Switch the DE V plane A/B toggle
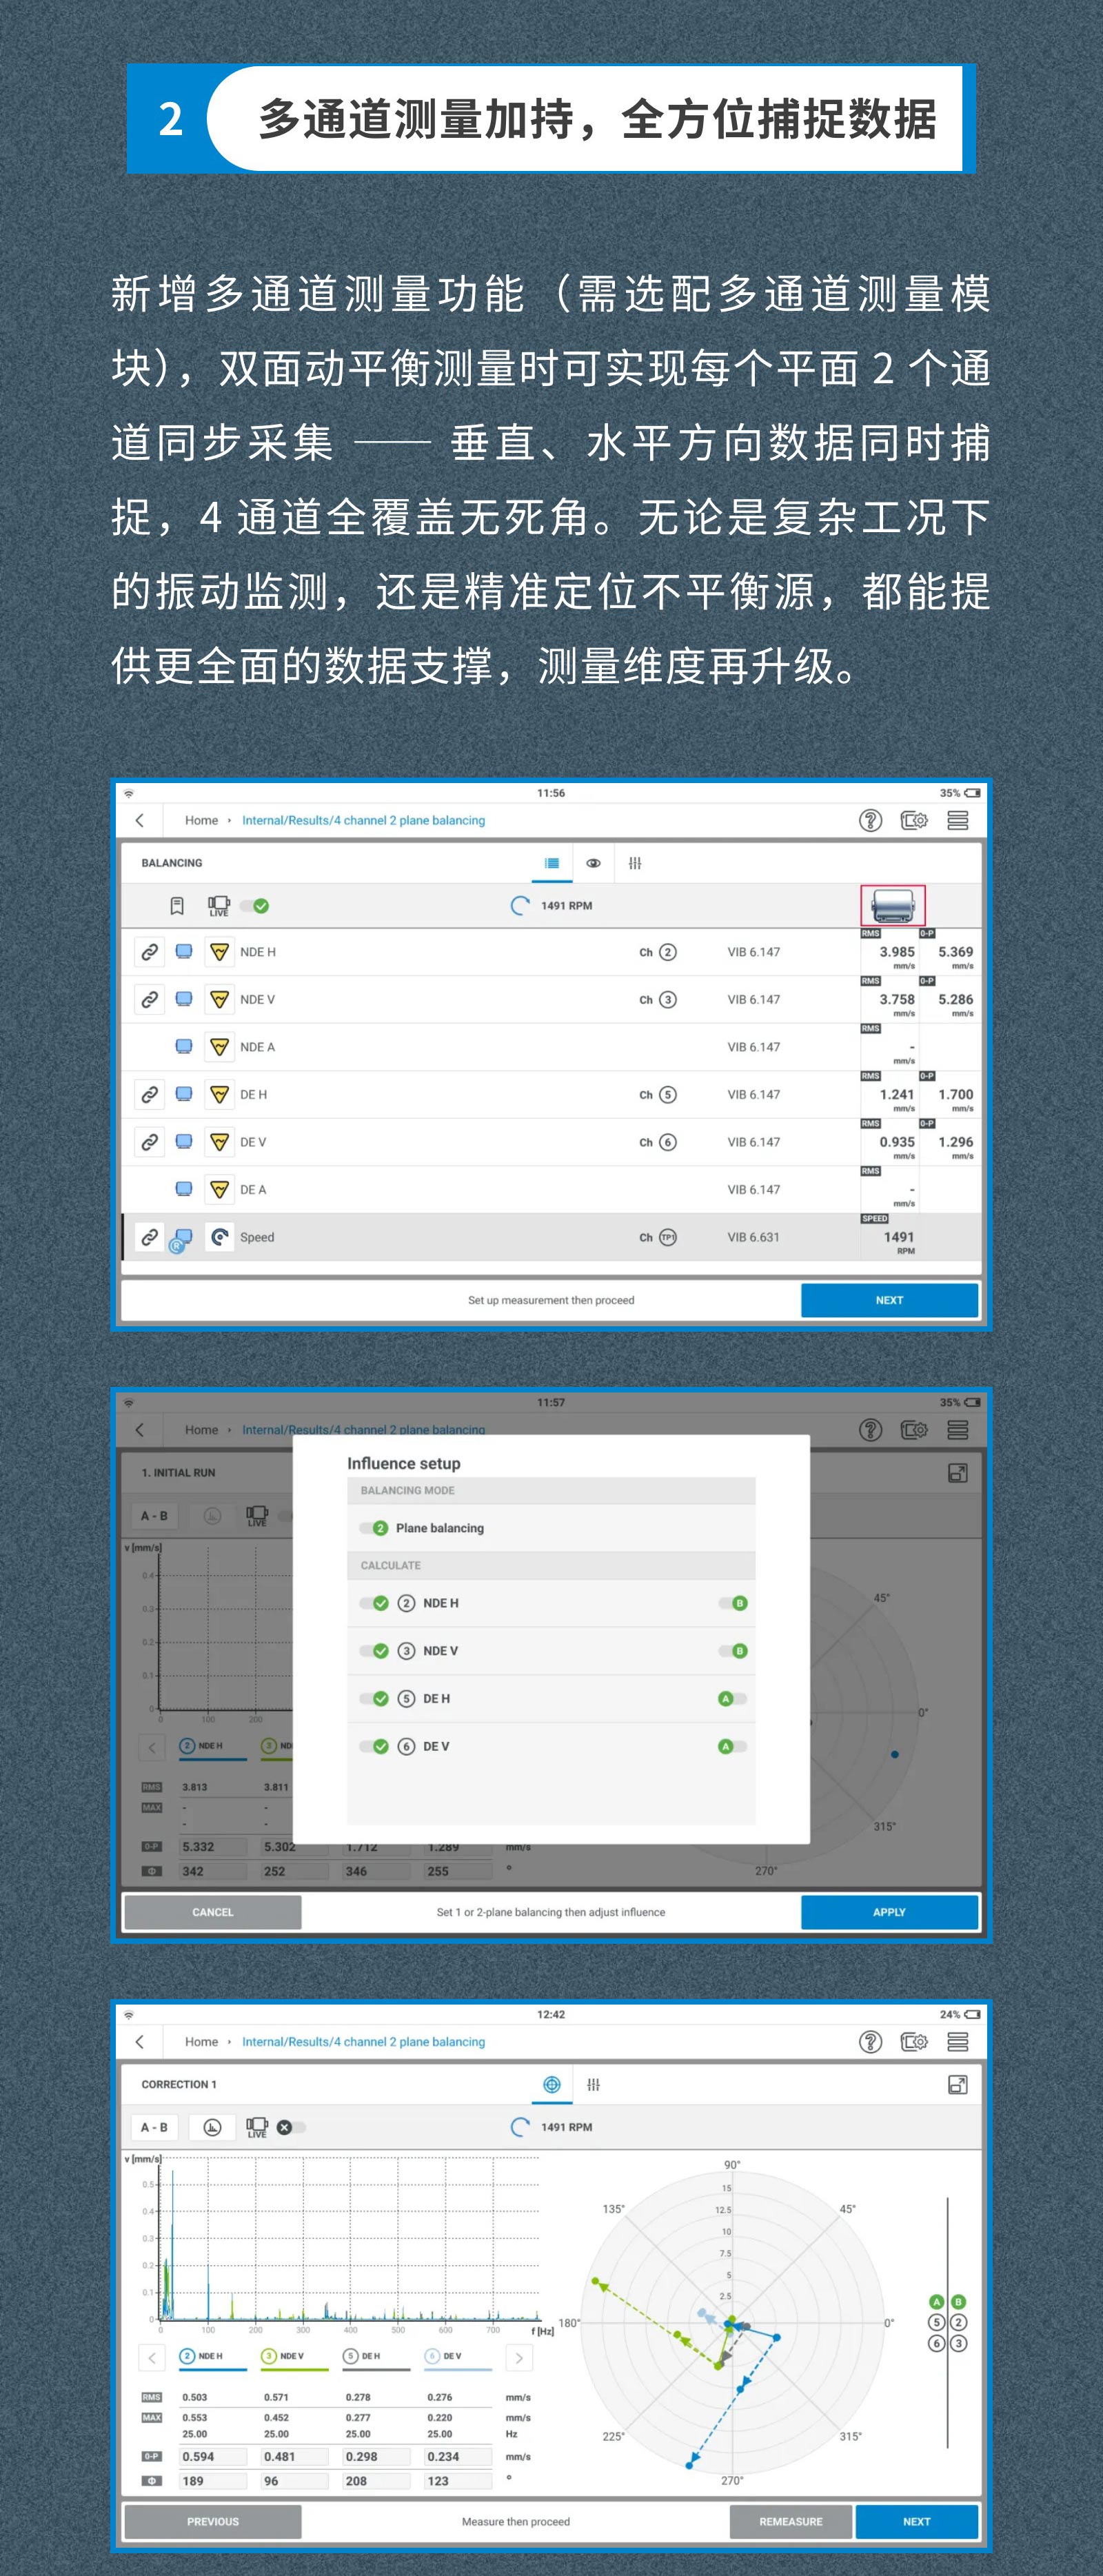 (732, 1746)
